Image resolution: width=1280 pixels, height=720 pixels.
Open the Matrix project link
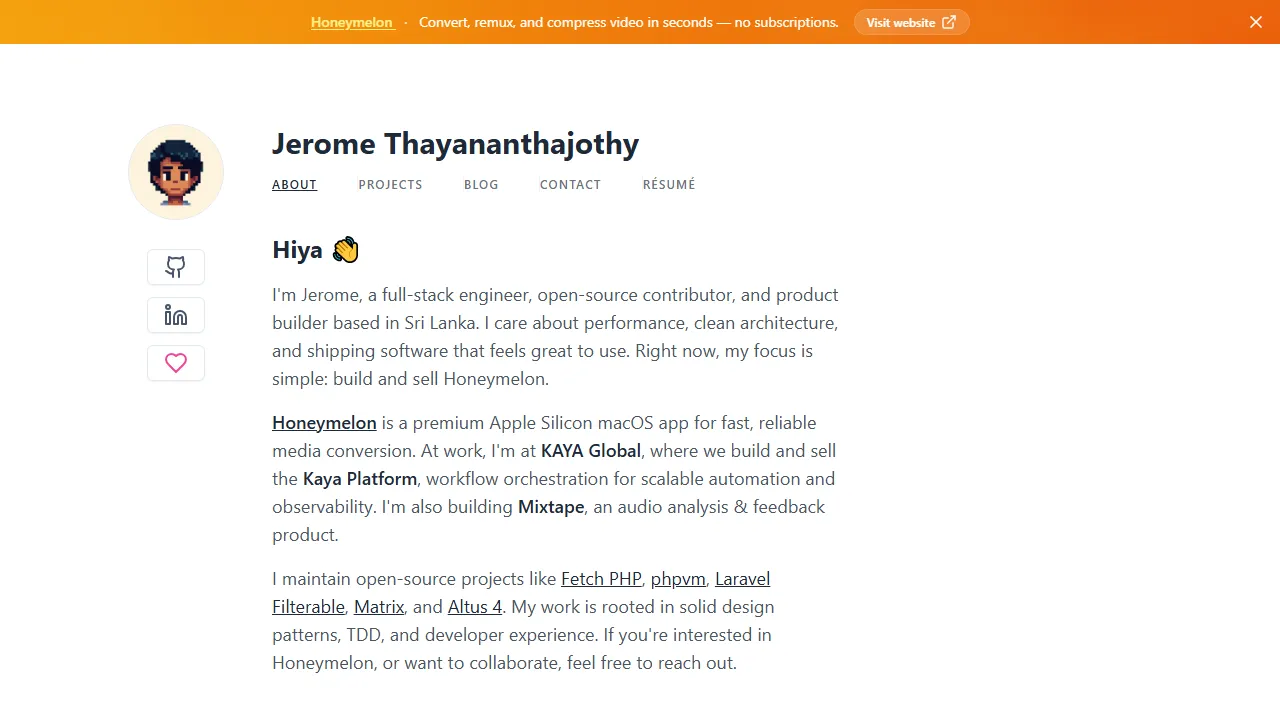[x=378, y=606]
